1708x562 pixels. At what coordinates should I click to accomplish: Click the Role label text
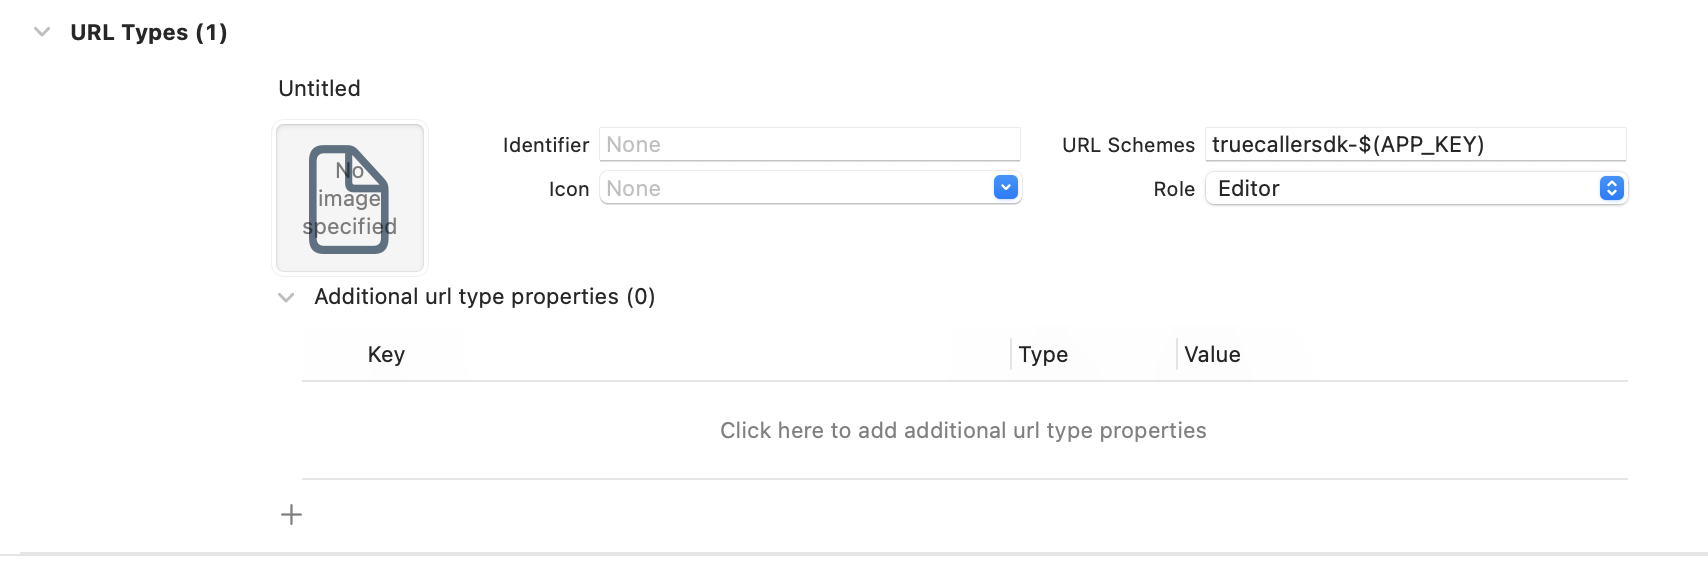[x=1173, y=189]
